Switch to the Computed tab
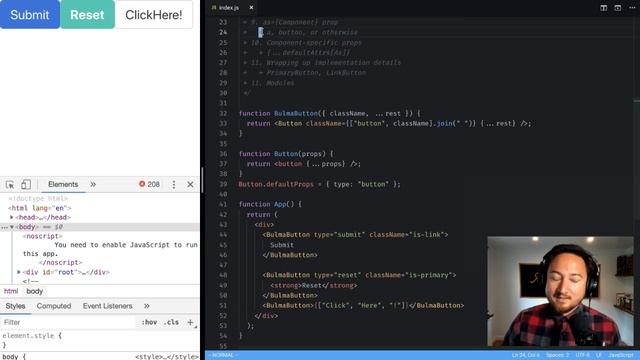The height and width of the screenshot is (360, 640). click(54, 306)
